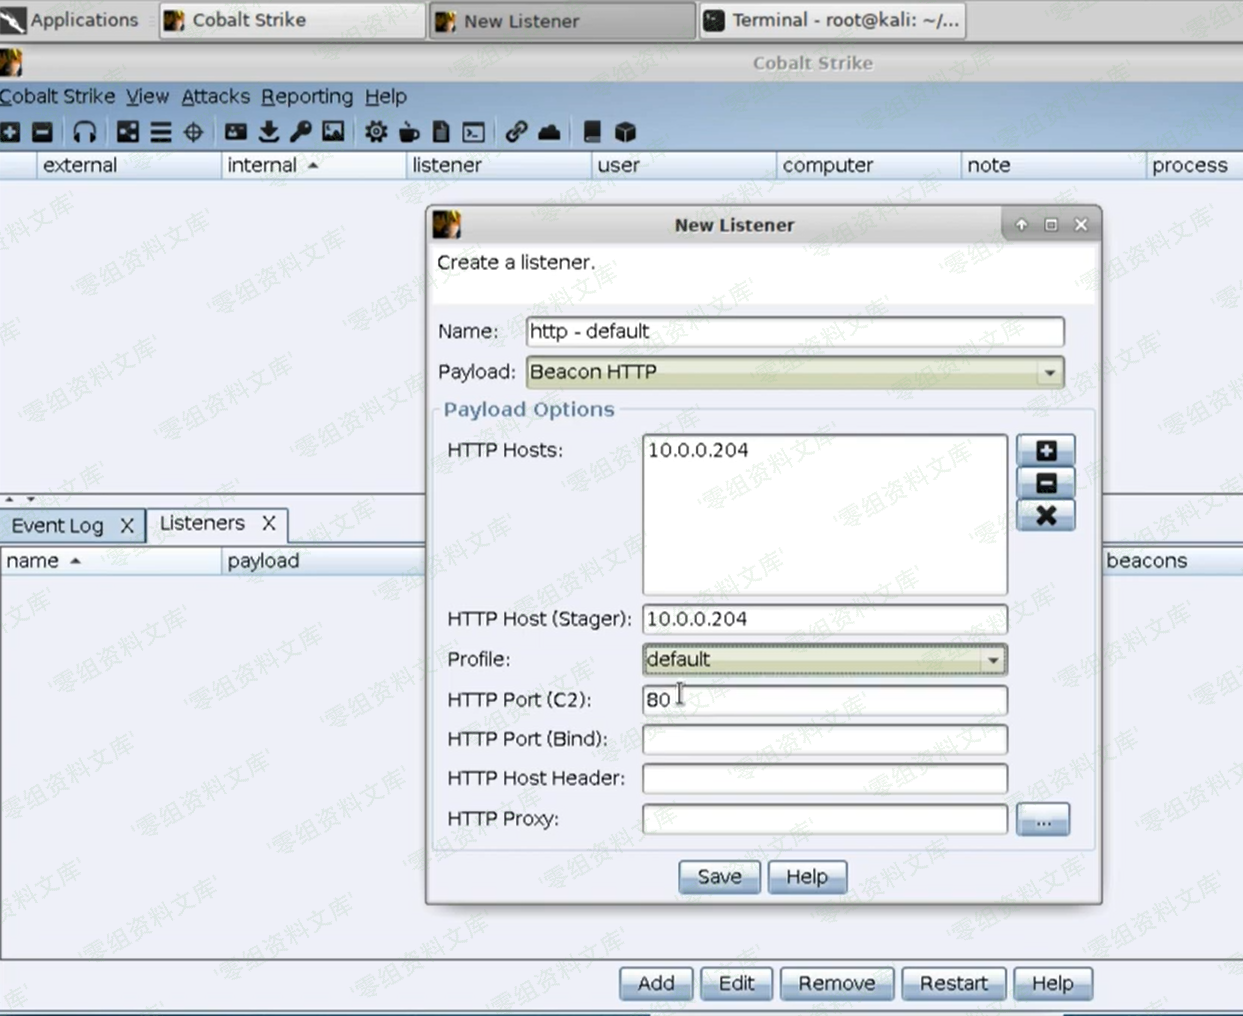Image resolution: width=1243 pixels, height=1016 pixels.
Task: Click the HTTP Port (C2) field
Action: tap(824, 700)
